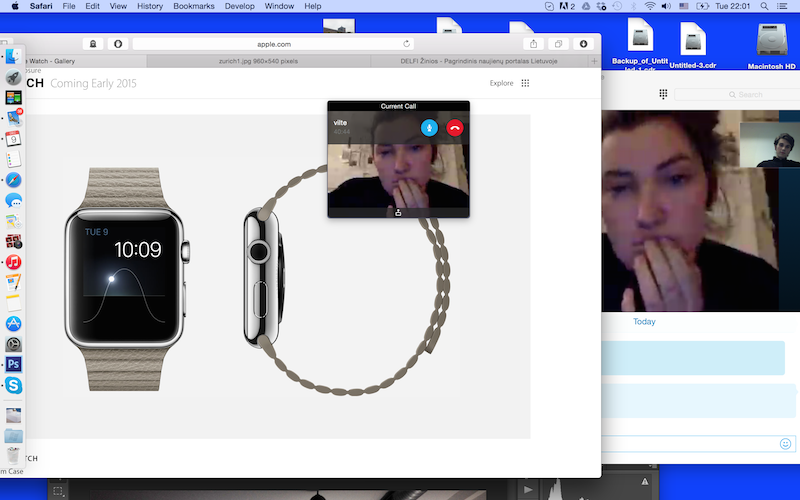Open the Safari Share button
The height and width of the screenshot is (500, 800).
pyautogui.click(x=533, y=44)
